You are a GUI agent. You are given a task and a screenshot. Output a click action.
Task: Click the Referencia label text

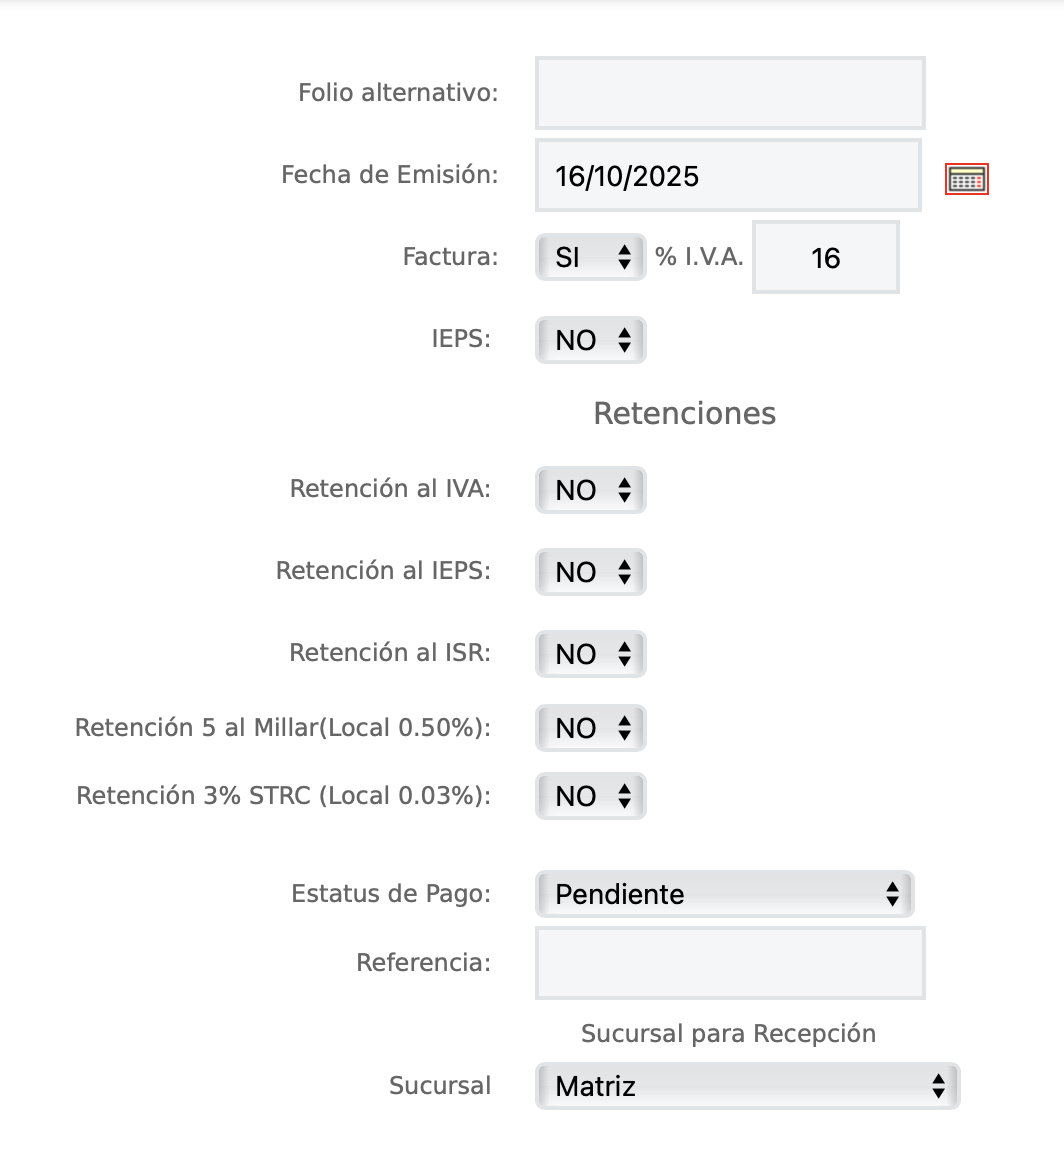[424, 963]
